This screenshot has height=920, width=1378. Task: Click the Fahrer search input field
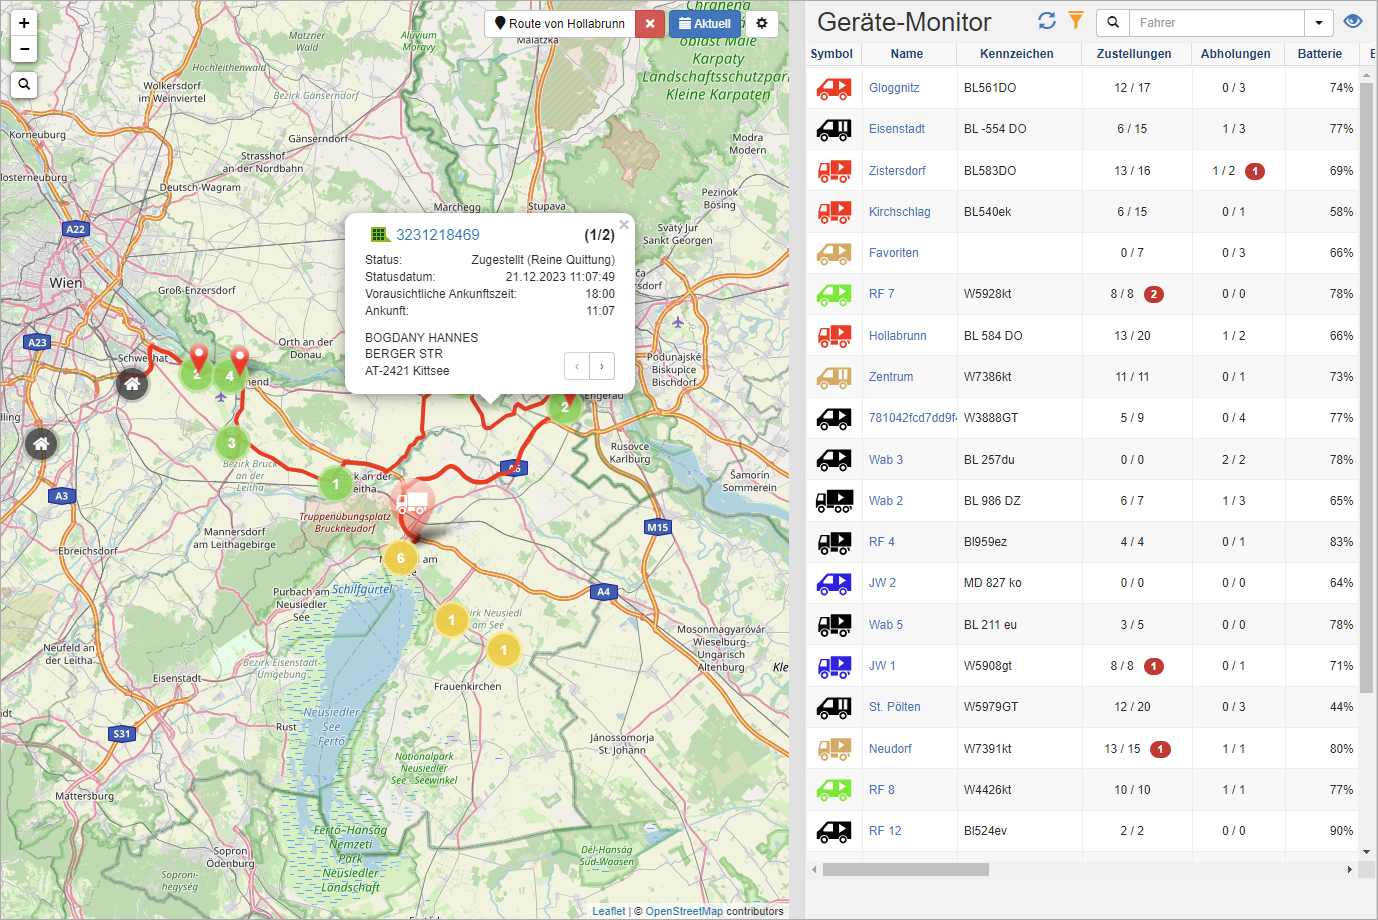(1216, 22)
